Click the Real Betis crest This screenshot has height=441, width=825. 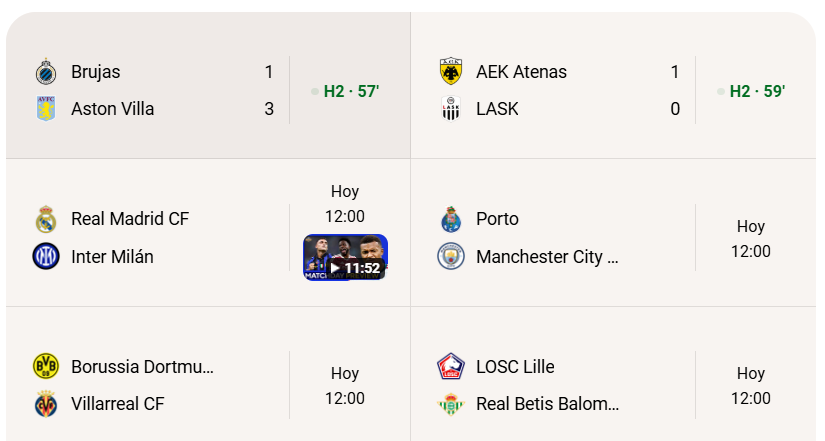(451, 404)
